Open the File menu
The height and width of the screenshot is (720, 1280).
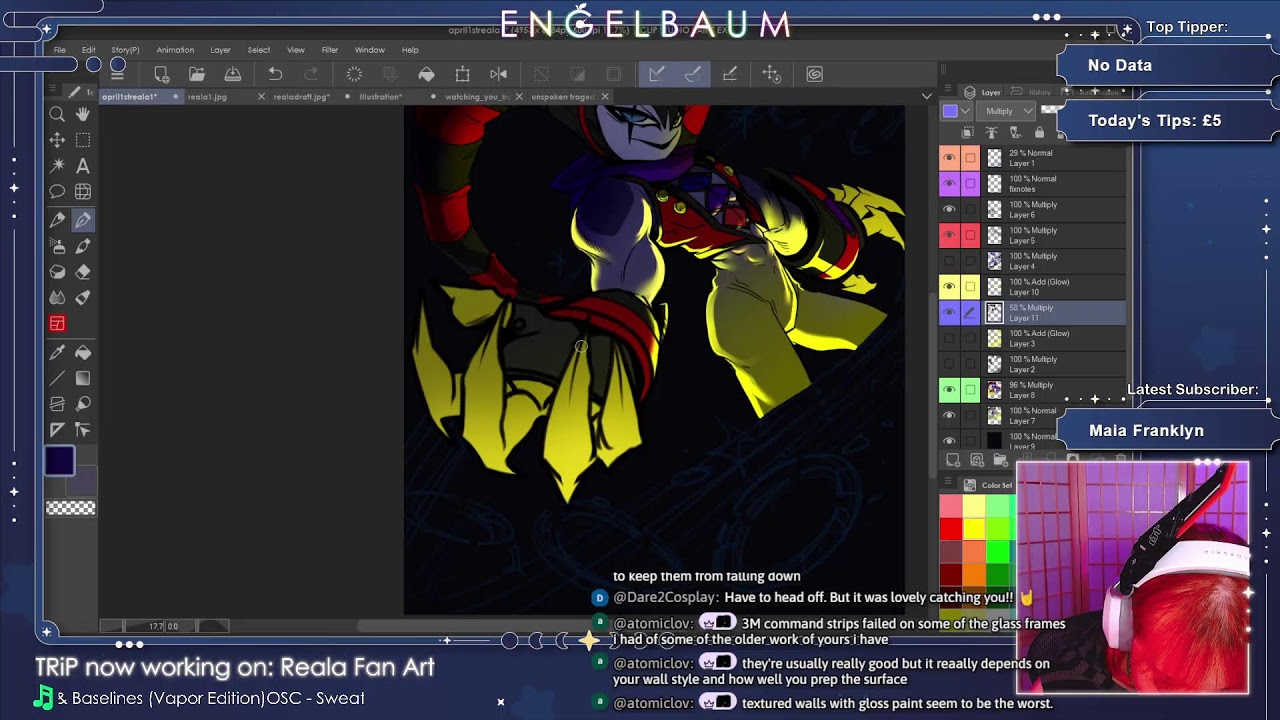[60, 50]
